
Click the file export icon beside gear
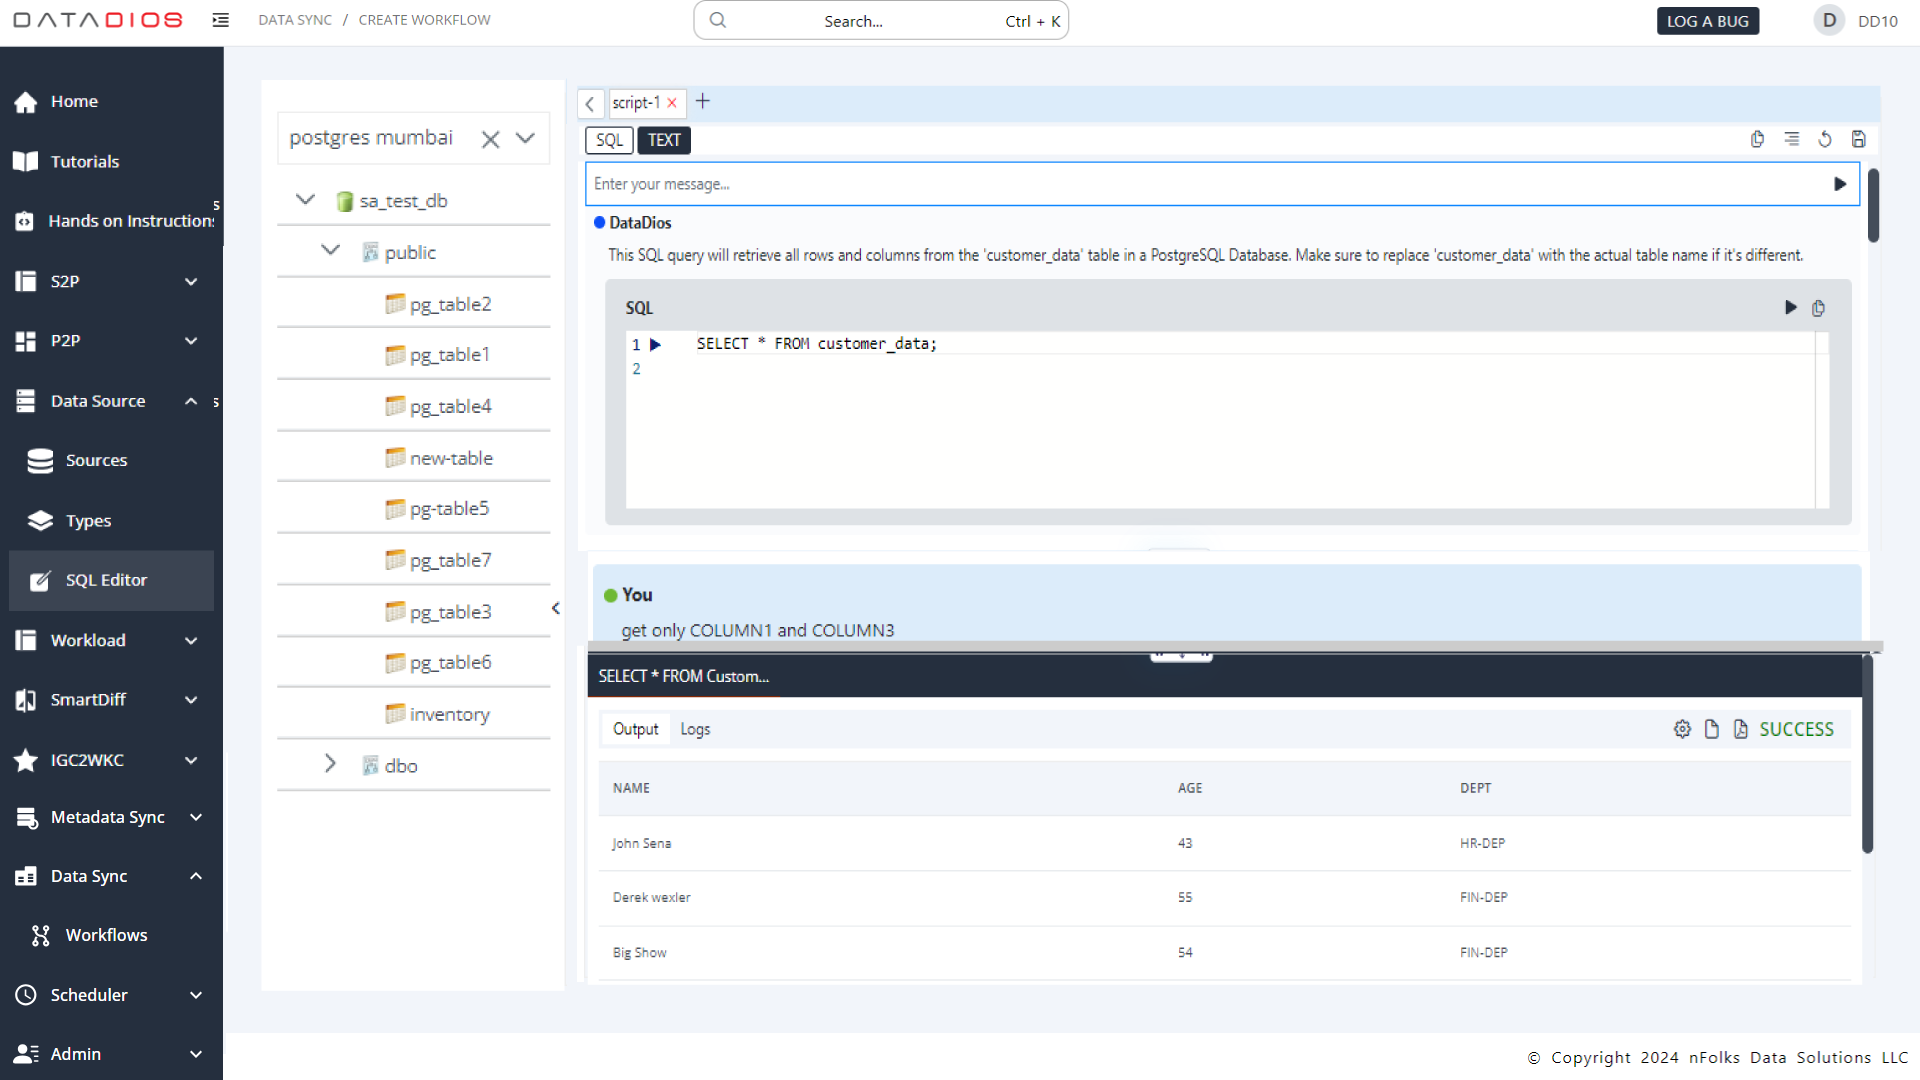pos(1712,729)
